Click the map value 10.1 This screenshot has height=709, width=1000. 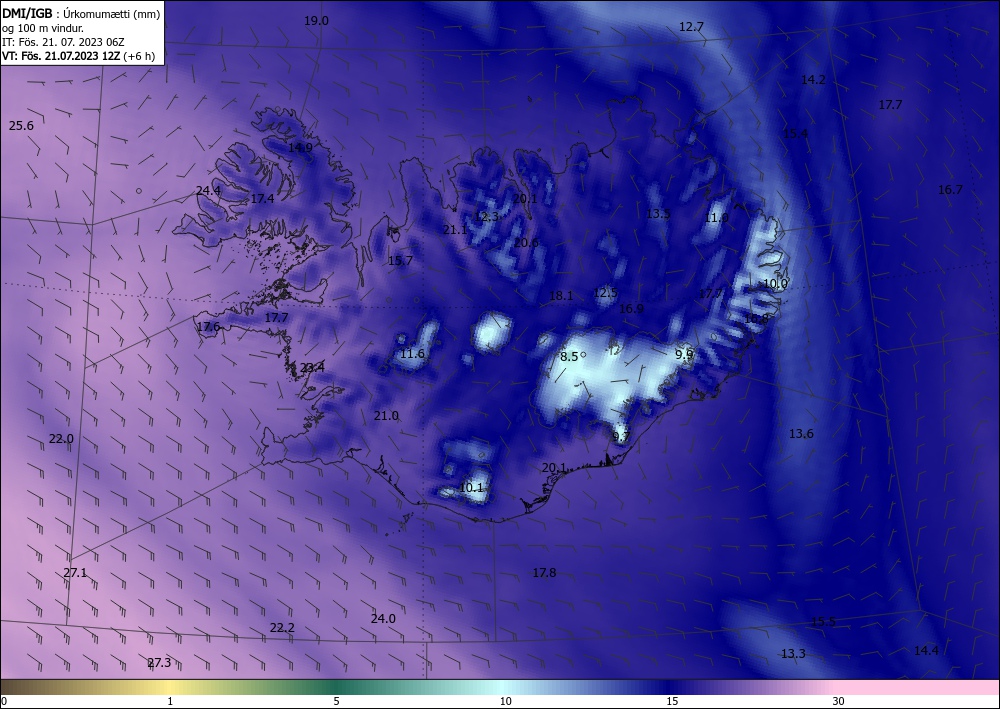tap(471, 488)
